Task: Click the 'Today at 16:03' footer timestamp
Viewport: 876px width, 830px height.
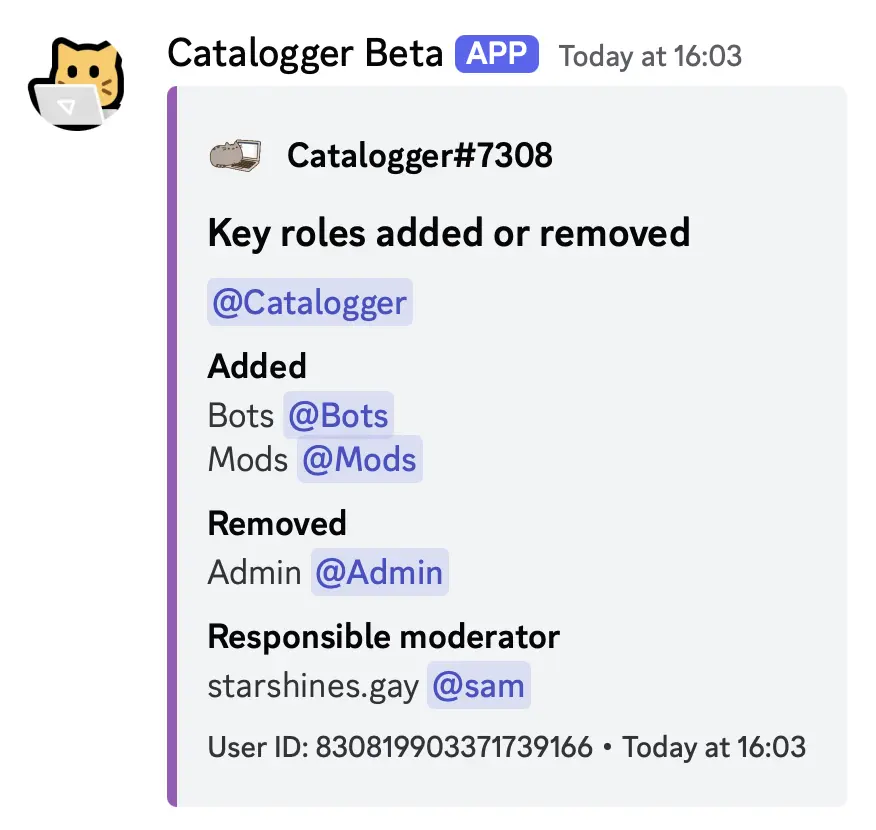Action: point(714,747)
